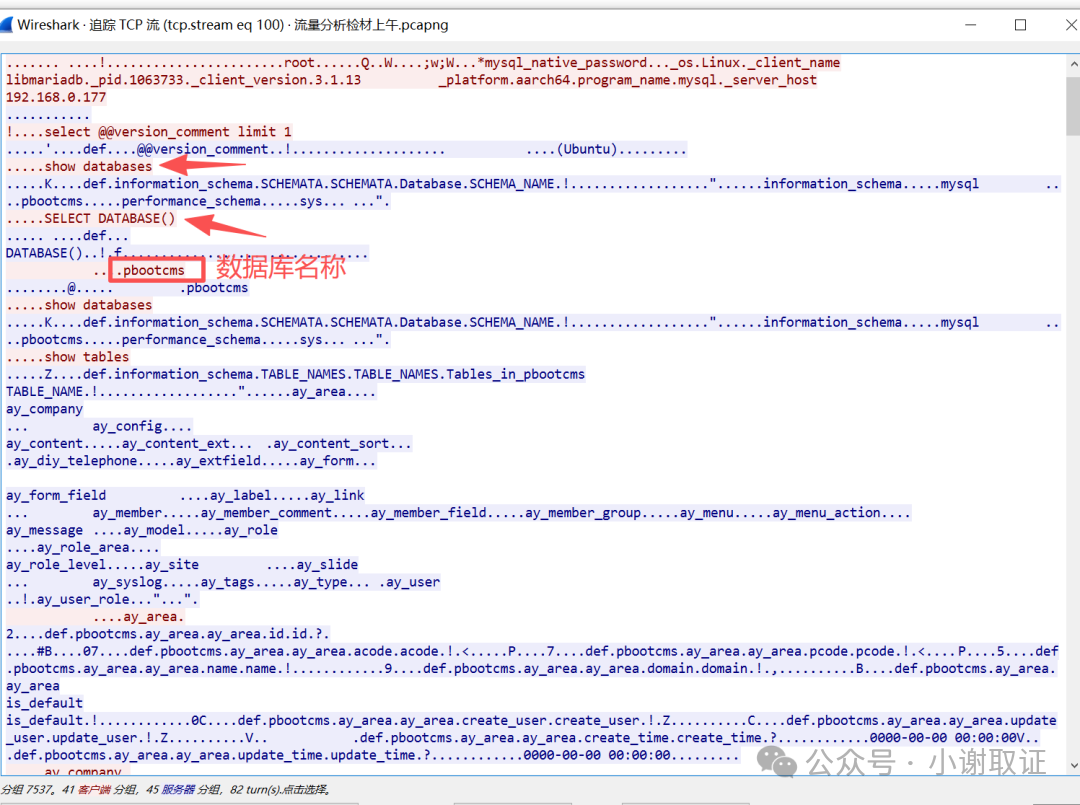Click the "ay_user" table name
Viewport: 1080px width, 805px height.
coord(411,581)
